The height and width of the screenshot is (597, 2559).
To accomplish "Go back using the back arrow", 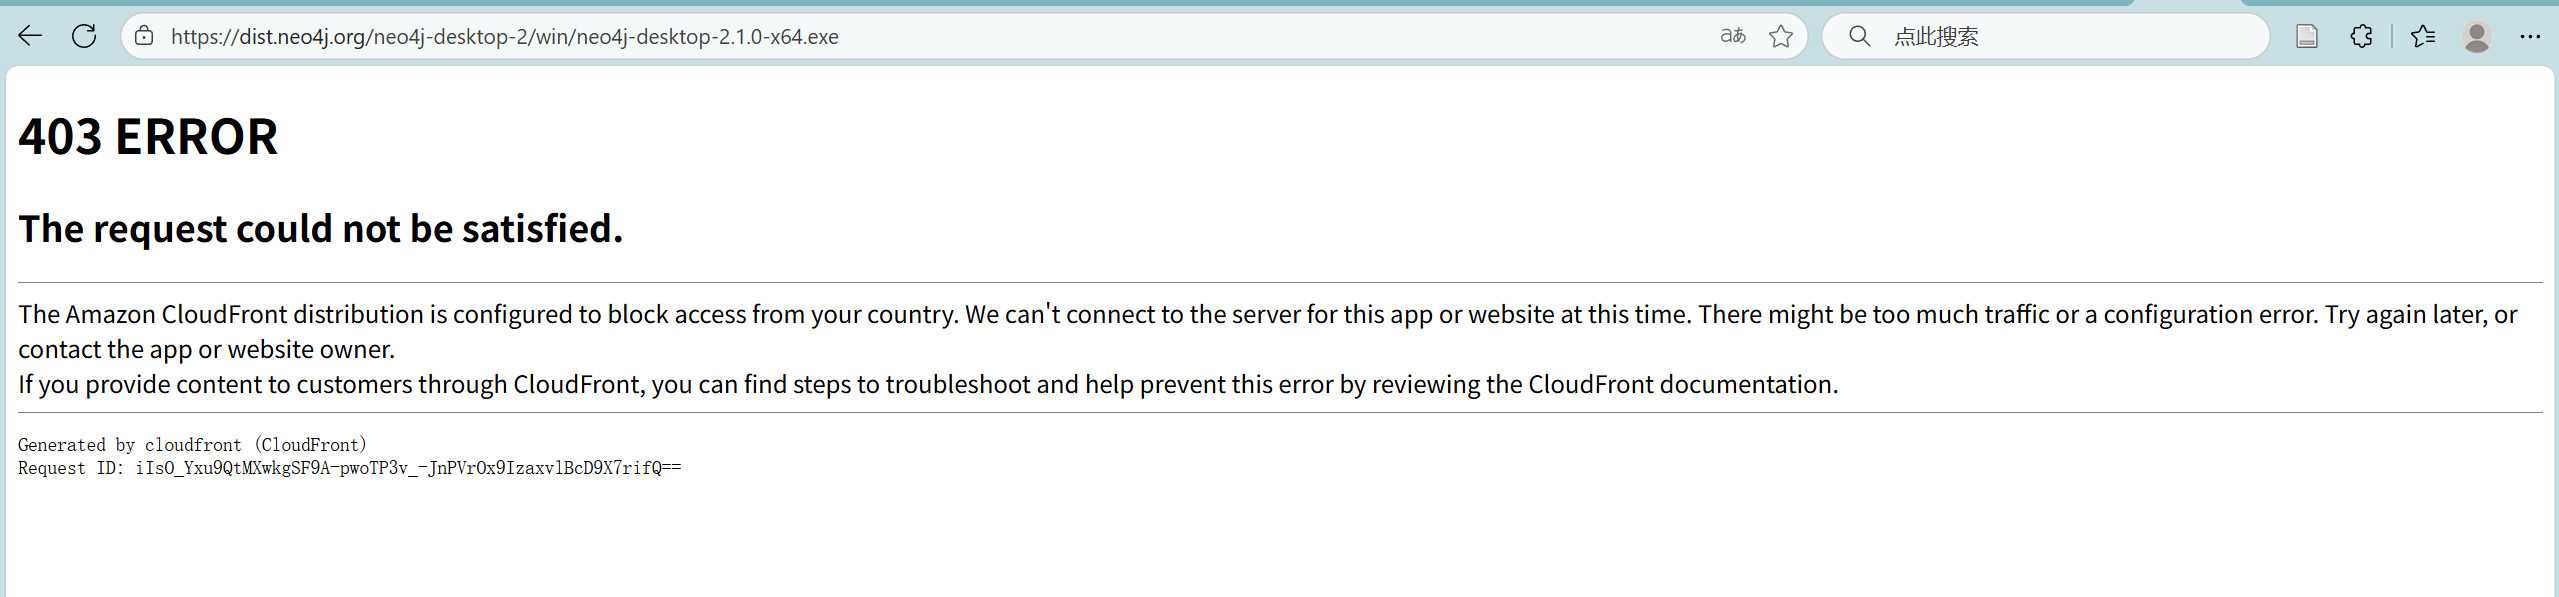I will (x=30, y=36).
